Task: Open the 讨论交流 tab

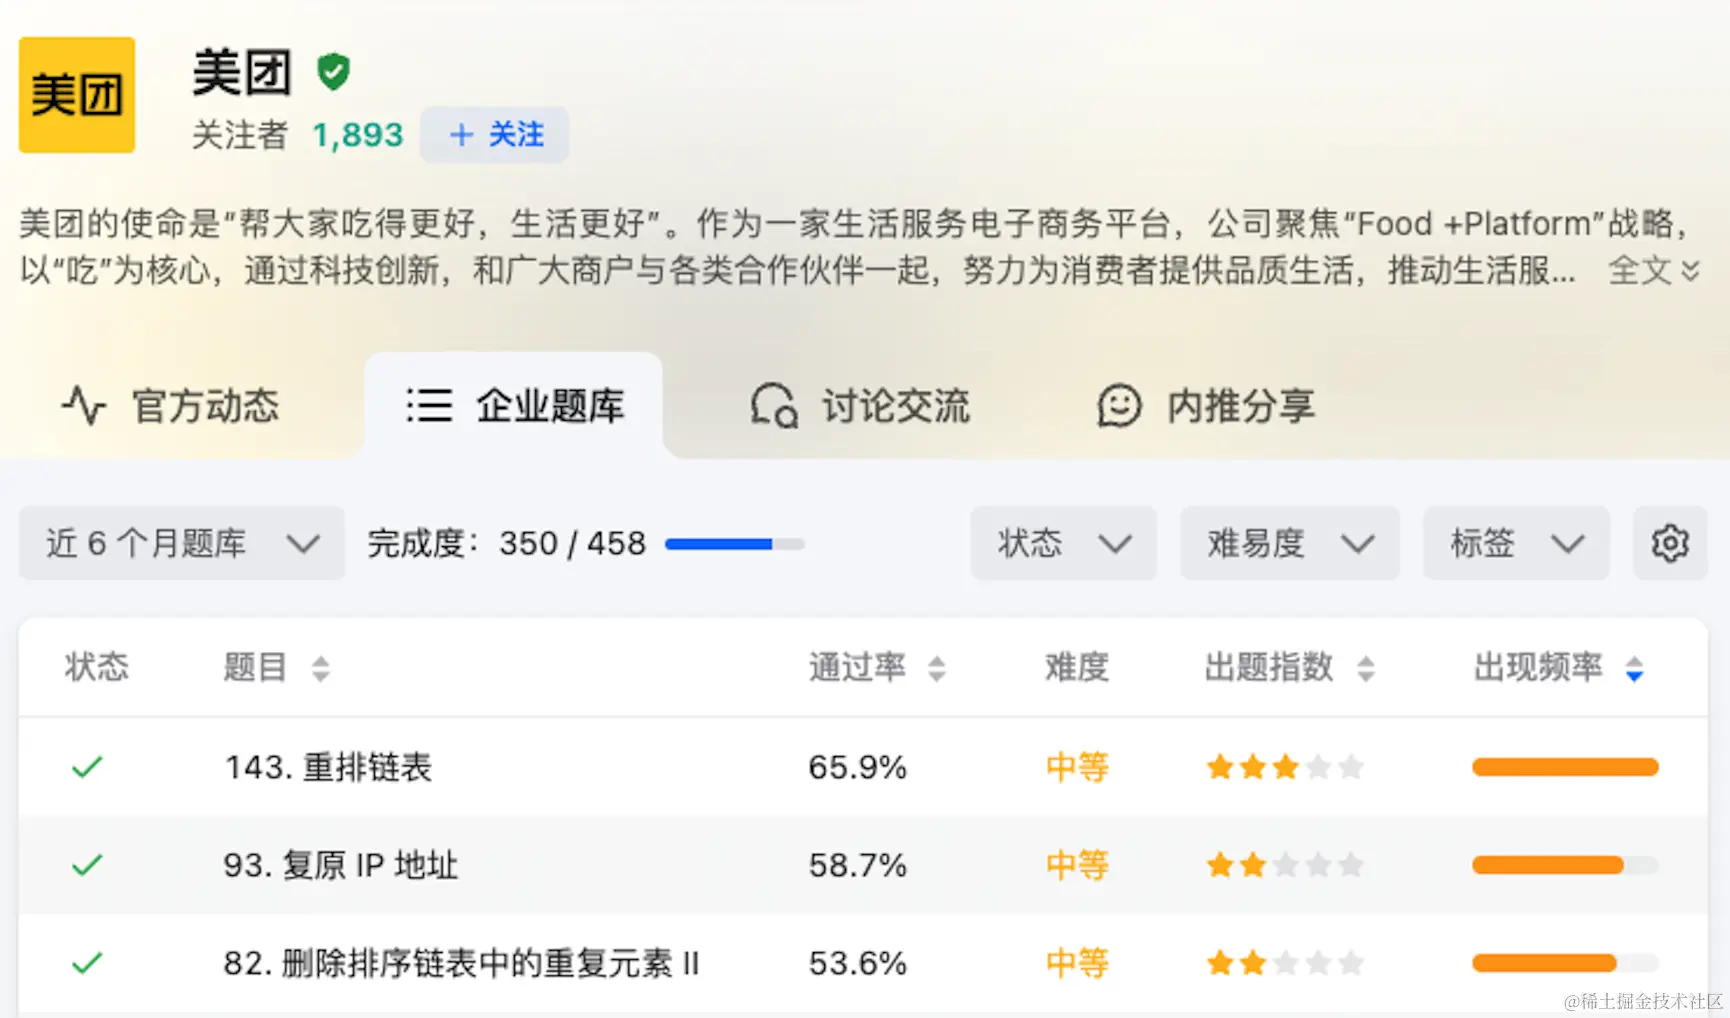Action: [860, 406]
